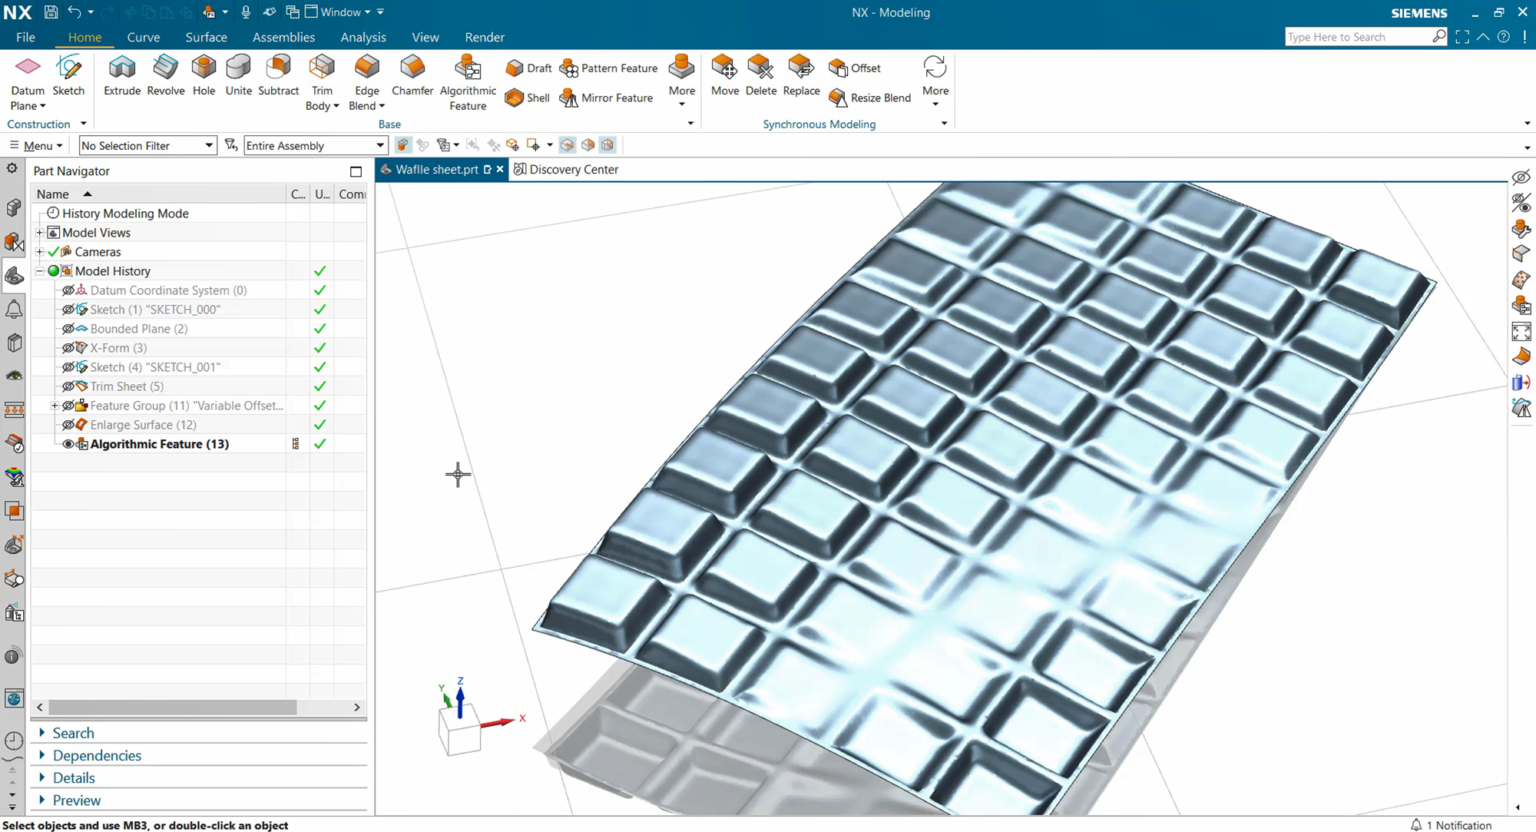Click the Type Here to Search field
The height and width of the screenshot is (832, 1536).
(x=1356, y=37)
